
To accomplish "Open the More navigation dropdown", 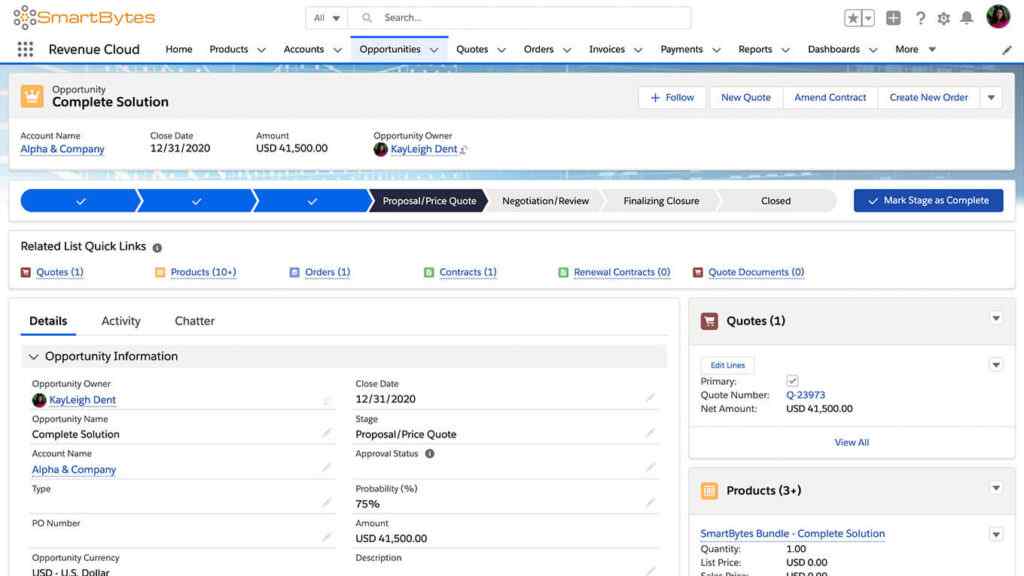I will pyautogui.click(x=916, y=50).
